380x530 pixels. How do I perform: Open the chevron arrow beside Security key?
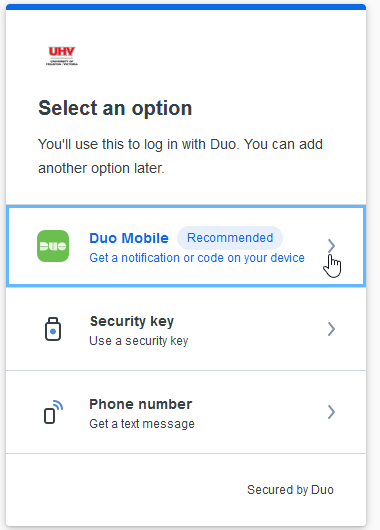pyautogui.click(x=331, y=329)
